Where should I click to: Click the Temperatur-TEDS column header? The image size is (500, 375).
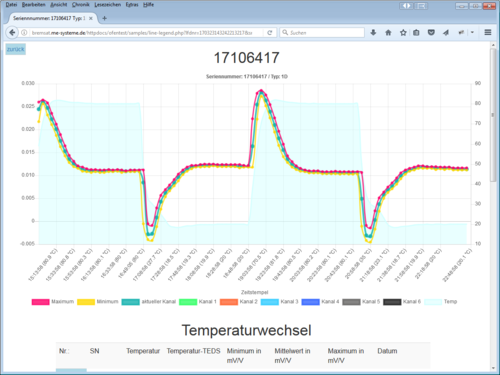click(193, 351)
